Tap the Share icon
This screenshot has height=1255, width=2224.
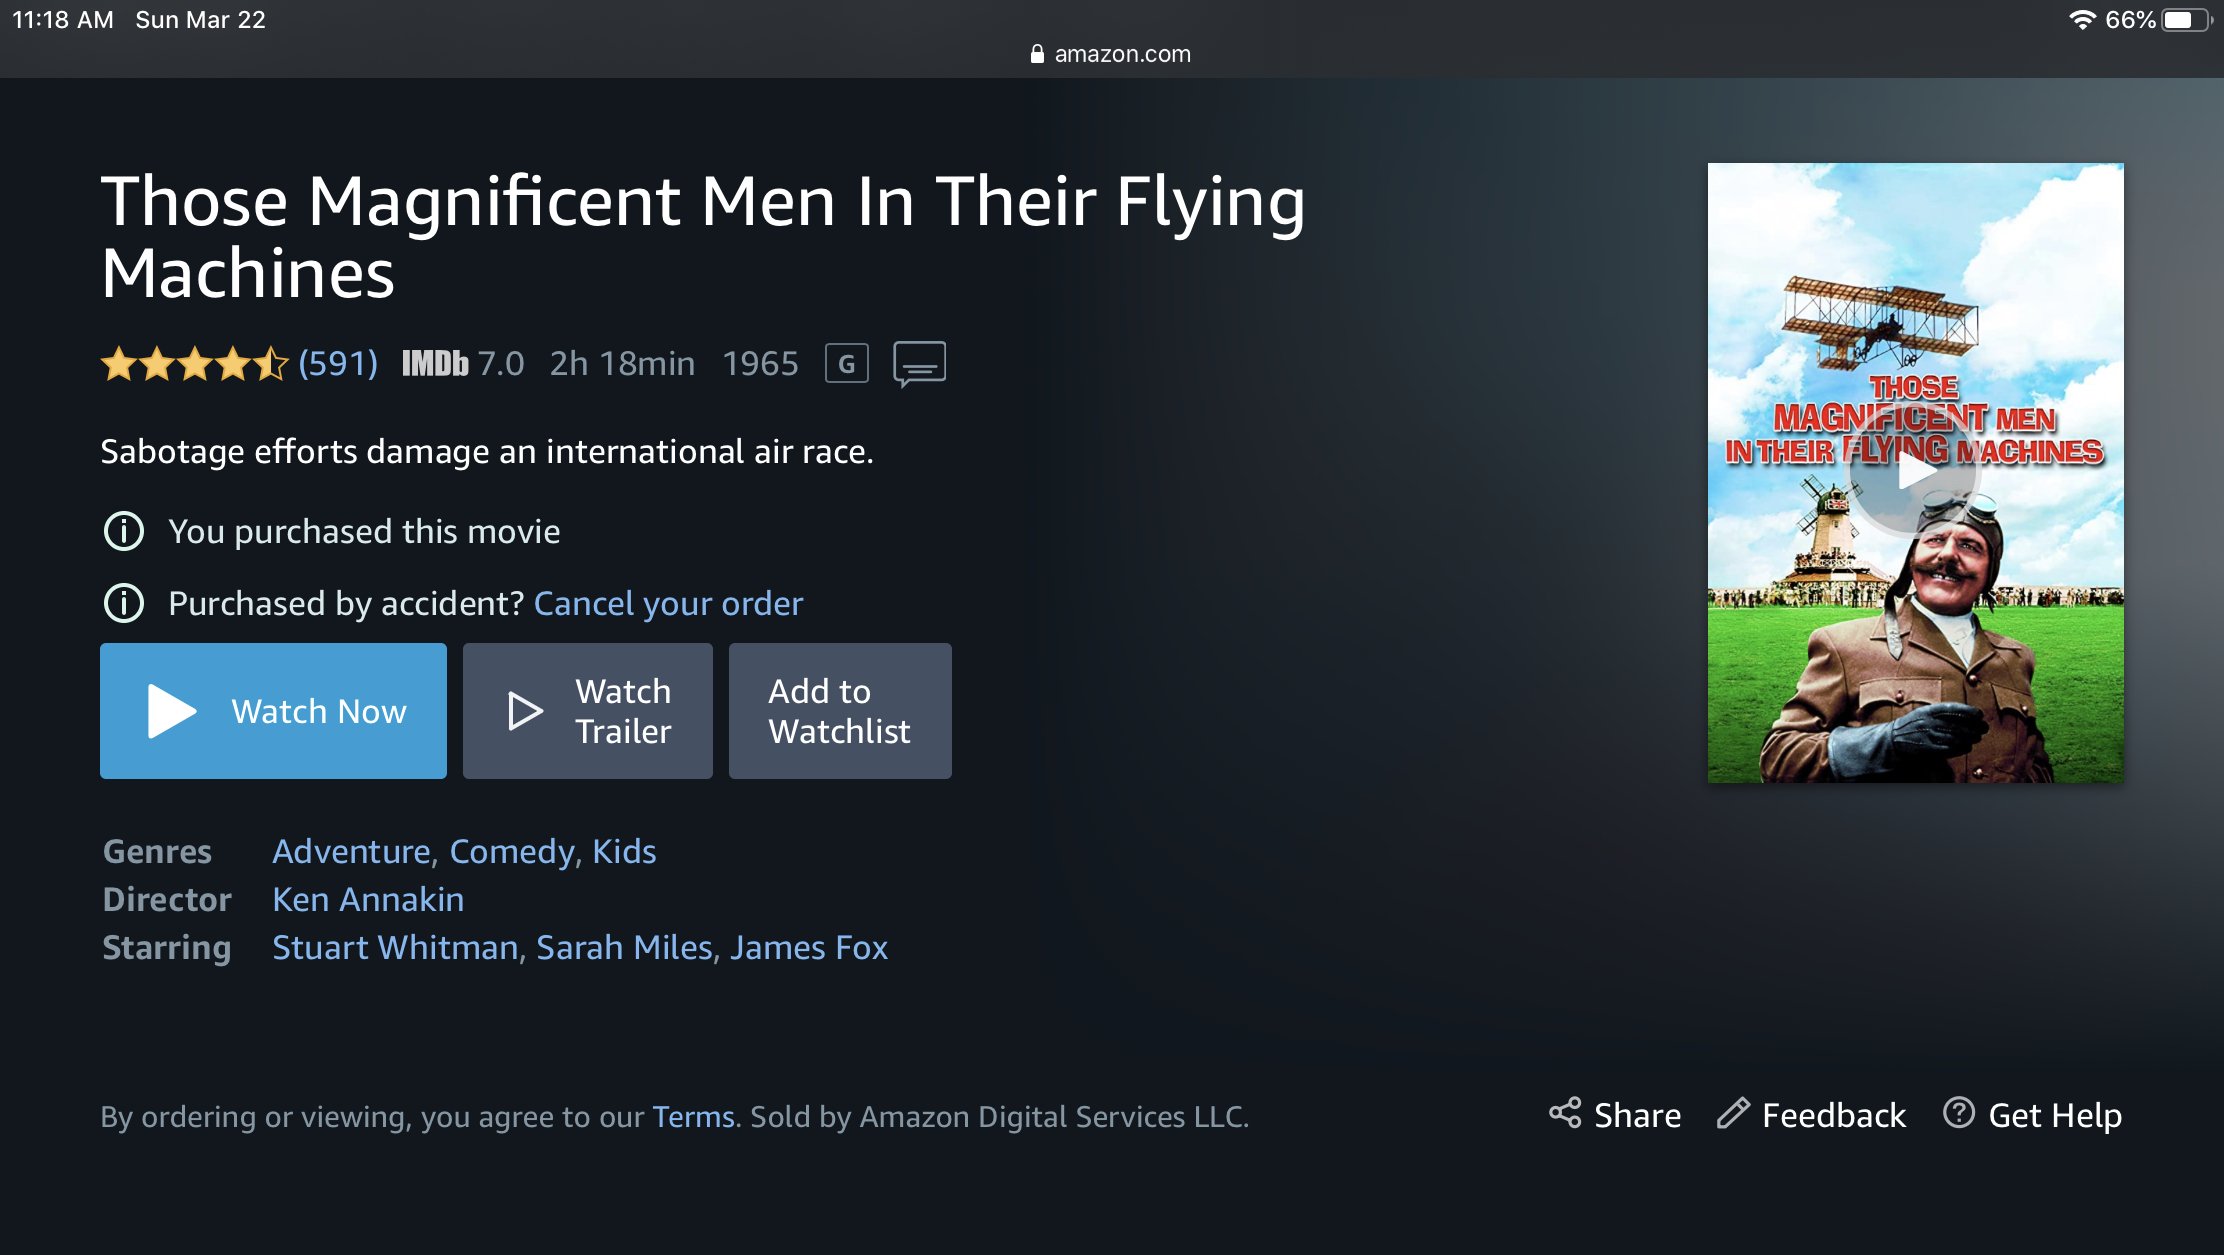click(x=1565, y=1113)
